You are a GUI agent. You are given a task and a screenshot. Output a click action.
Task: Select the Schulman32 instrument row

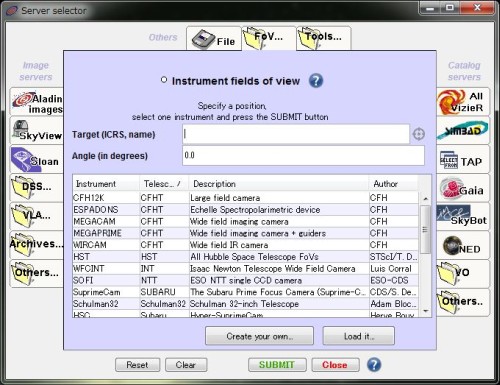point(245,304)
